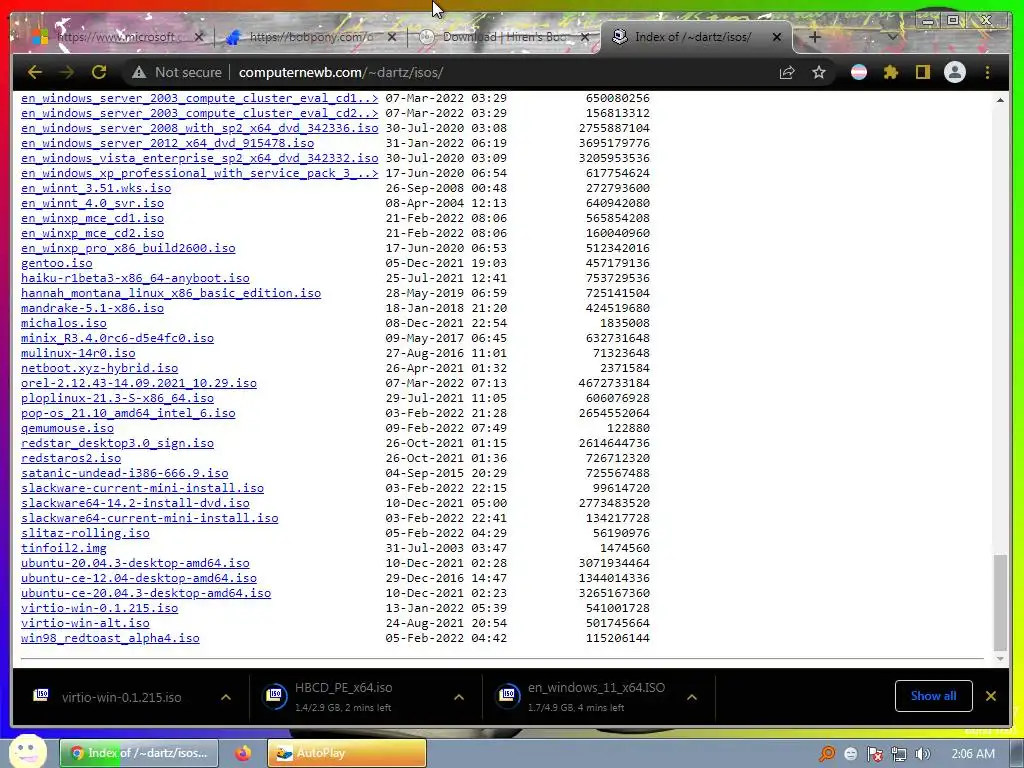Viewport: 1024px width, 768px height.
Task: Go back using the browser back arrow
Action: click(x=35, y=72)
